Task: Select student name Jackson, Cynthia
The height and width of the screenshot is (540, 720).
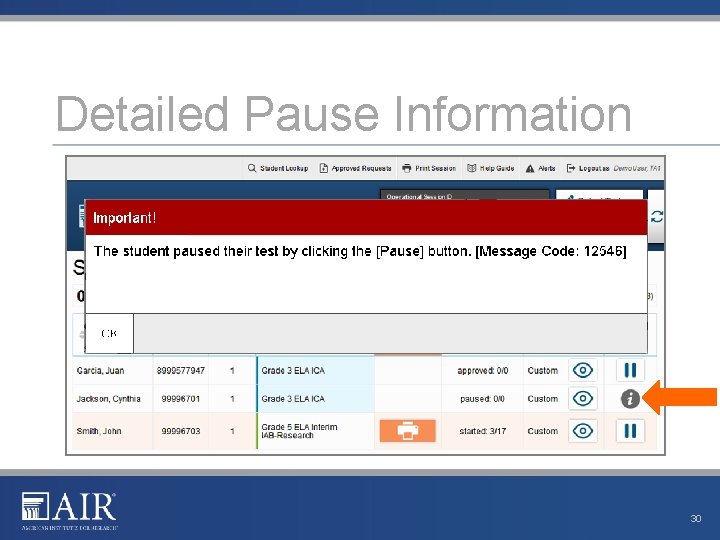Action: (108, 399)
